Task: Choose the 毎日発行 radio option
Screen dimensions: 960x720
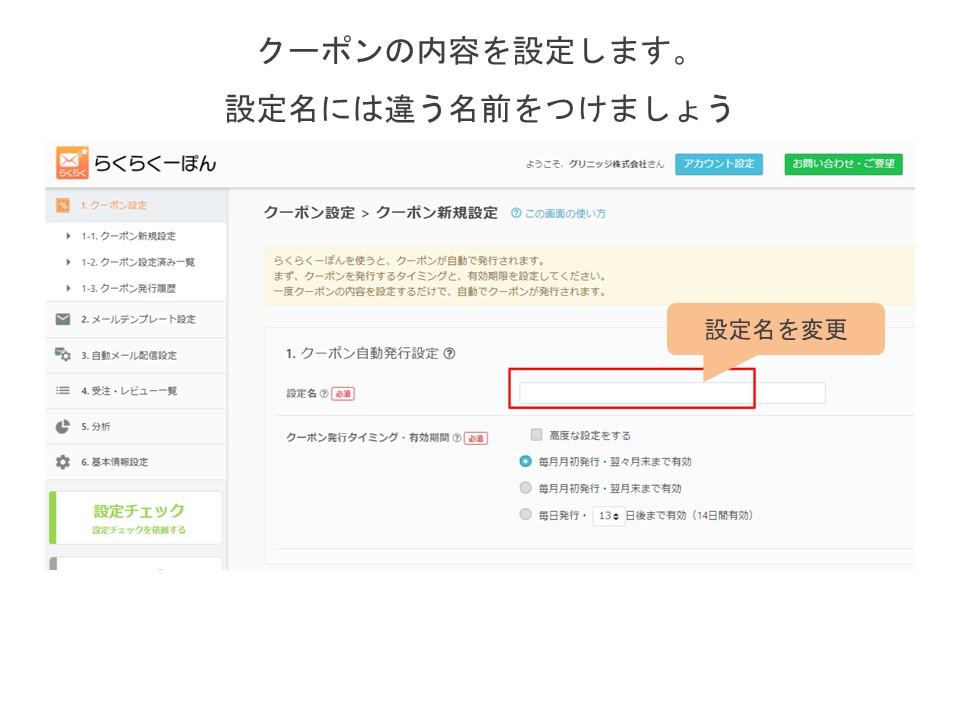Action: 526,515
